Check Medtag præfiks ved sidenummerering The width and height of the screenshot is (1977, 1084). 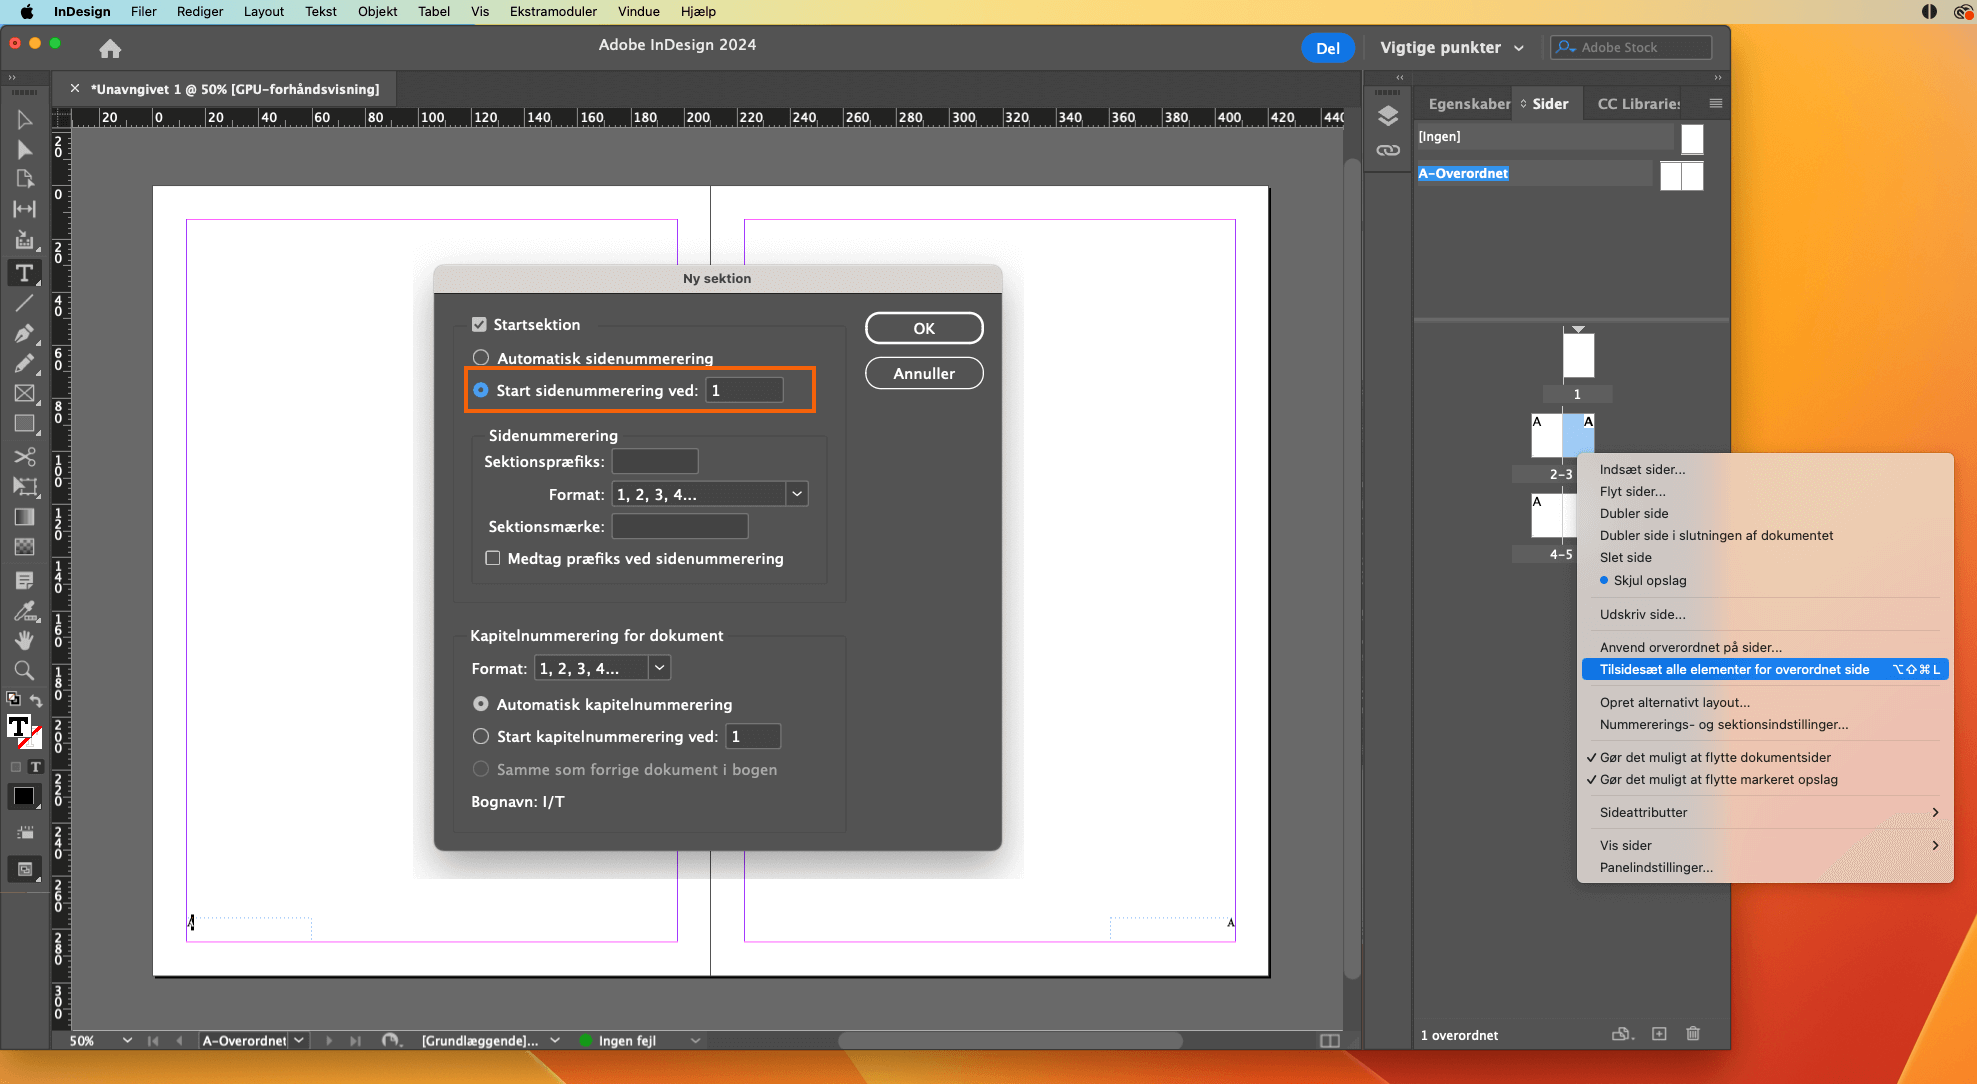click(492, 558)
